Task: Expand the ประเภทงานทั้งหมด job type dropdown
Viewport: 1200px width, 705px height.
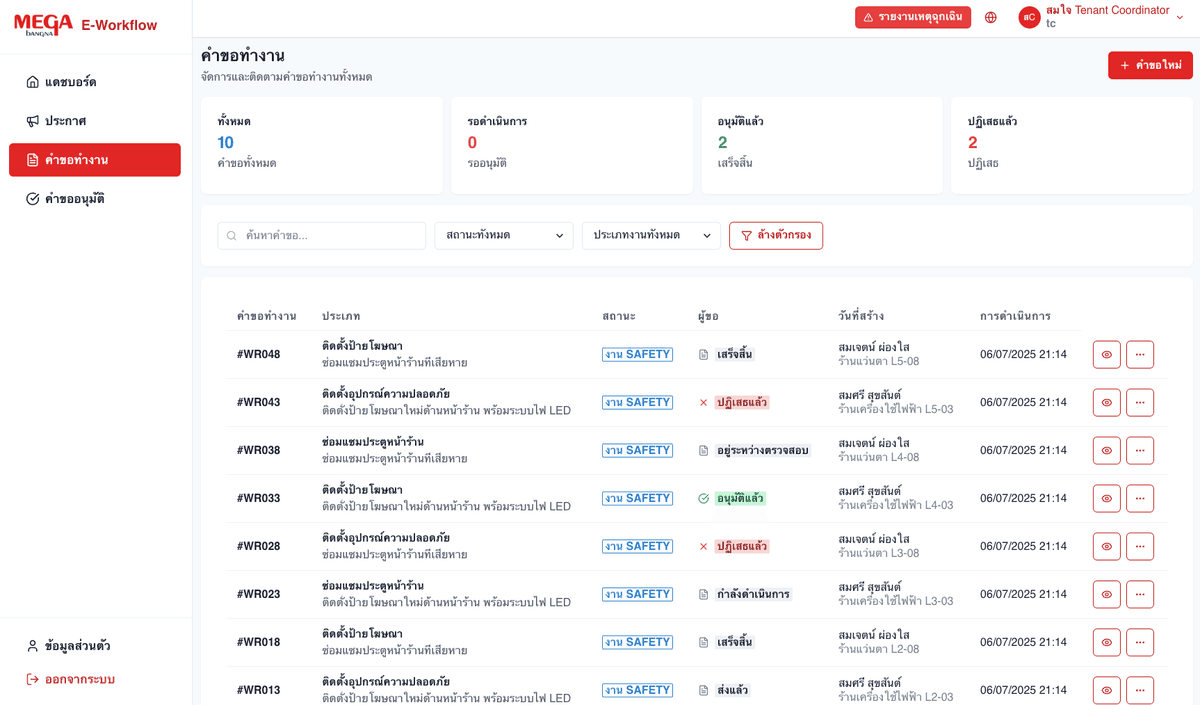Action: point(651,235)
